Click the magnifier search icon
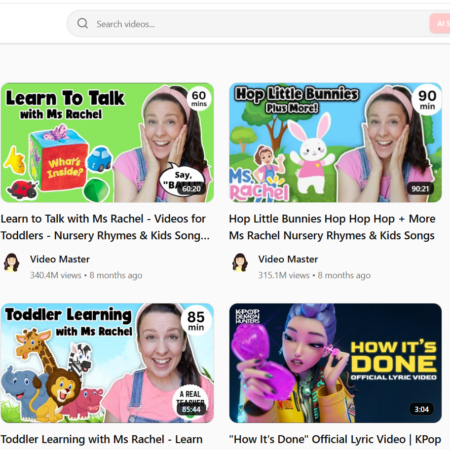Image resolution: width=450 pixels, height=450 pixels. pos(83,23)
